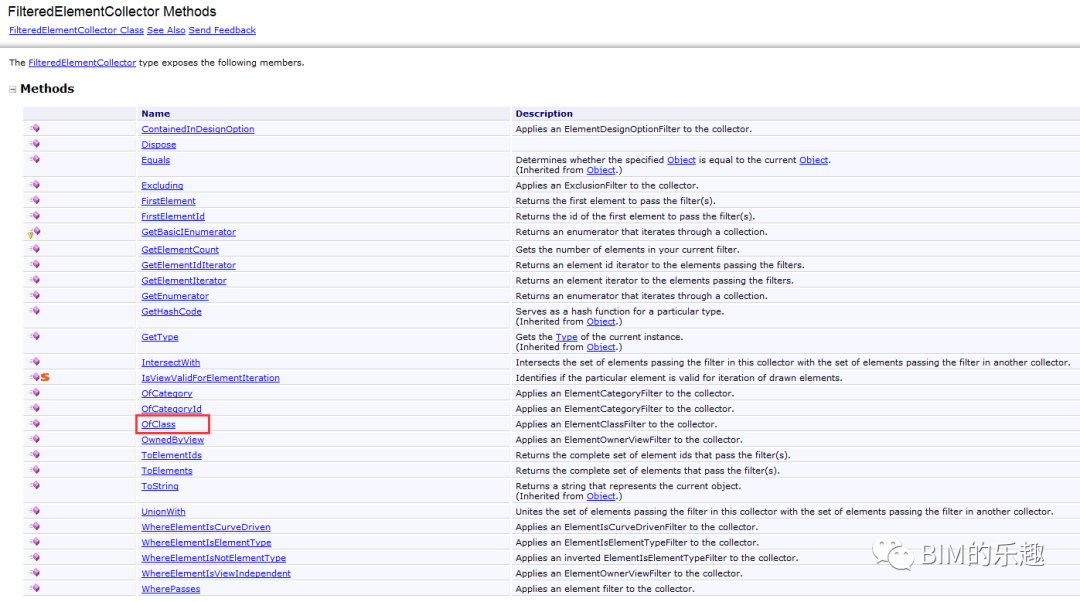Open Object link in GetType inherited note

click(x=601, y=347)
